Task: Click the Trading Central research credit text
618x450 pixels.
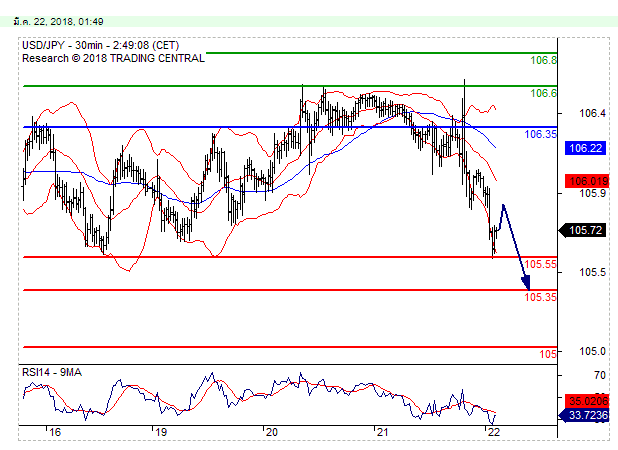Action: point(113,58)
